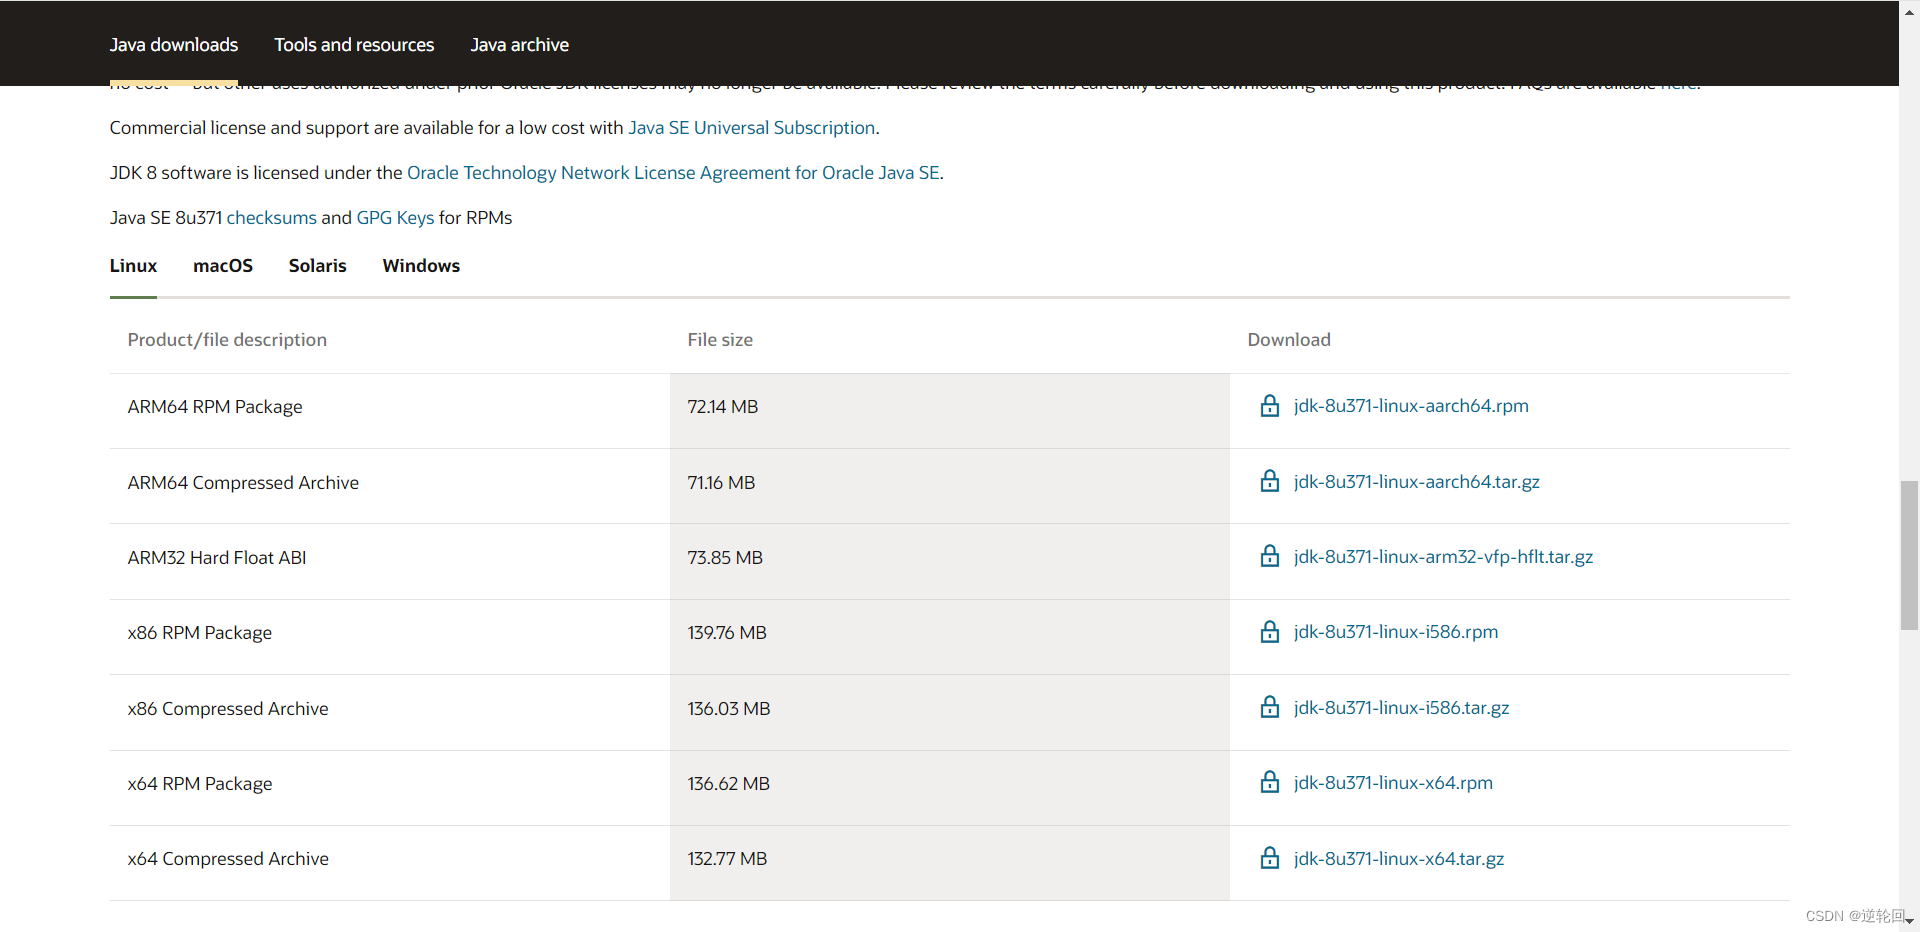Click lock icon beside jdk-8u371-linux-x64.tar.gz
1920x932 pixels.
pyautogui.click(x=1269, y=858)
